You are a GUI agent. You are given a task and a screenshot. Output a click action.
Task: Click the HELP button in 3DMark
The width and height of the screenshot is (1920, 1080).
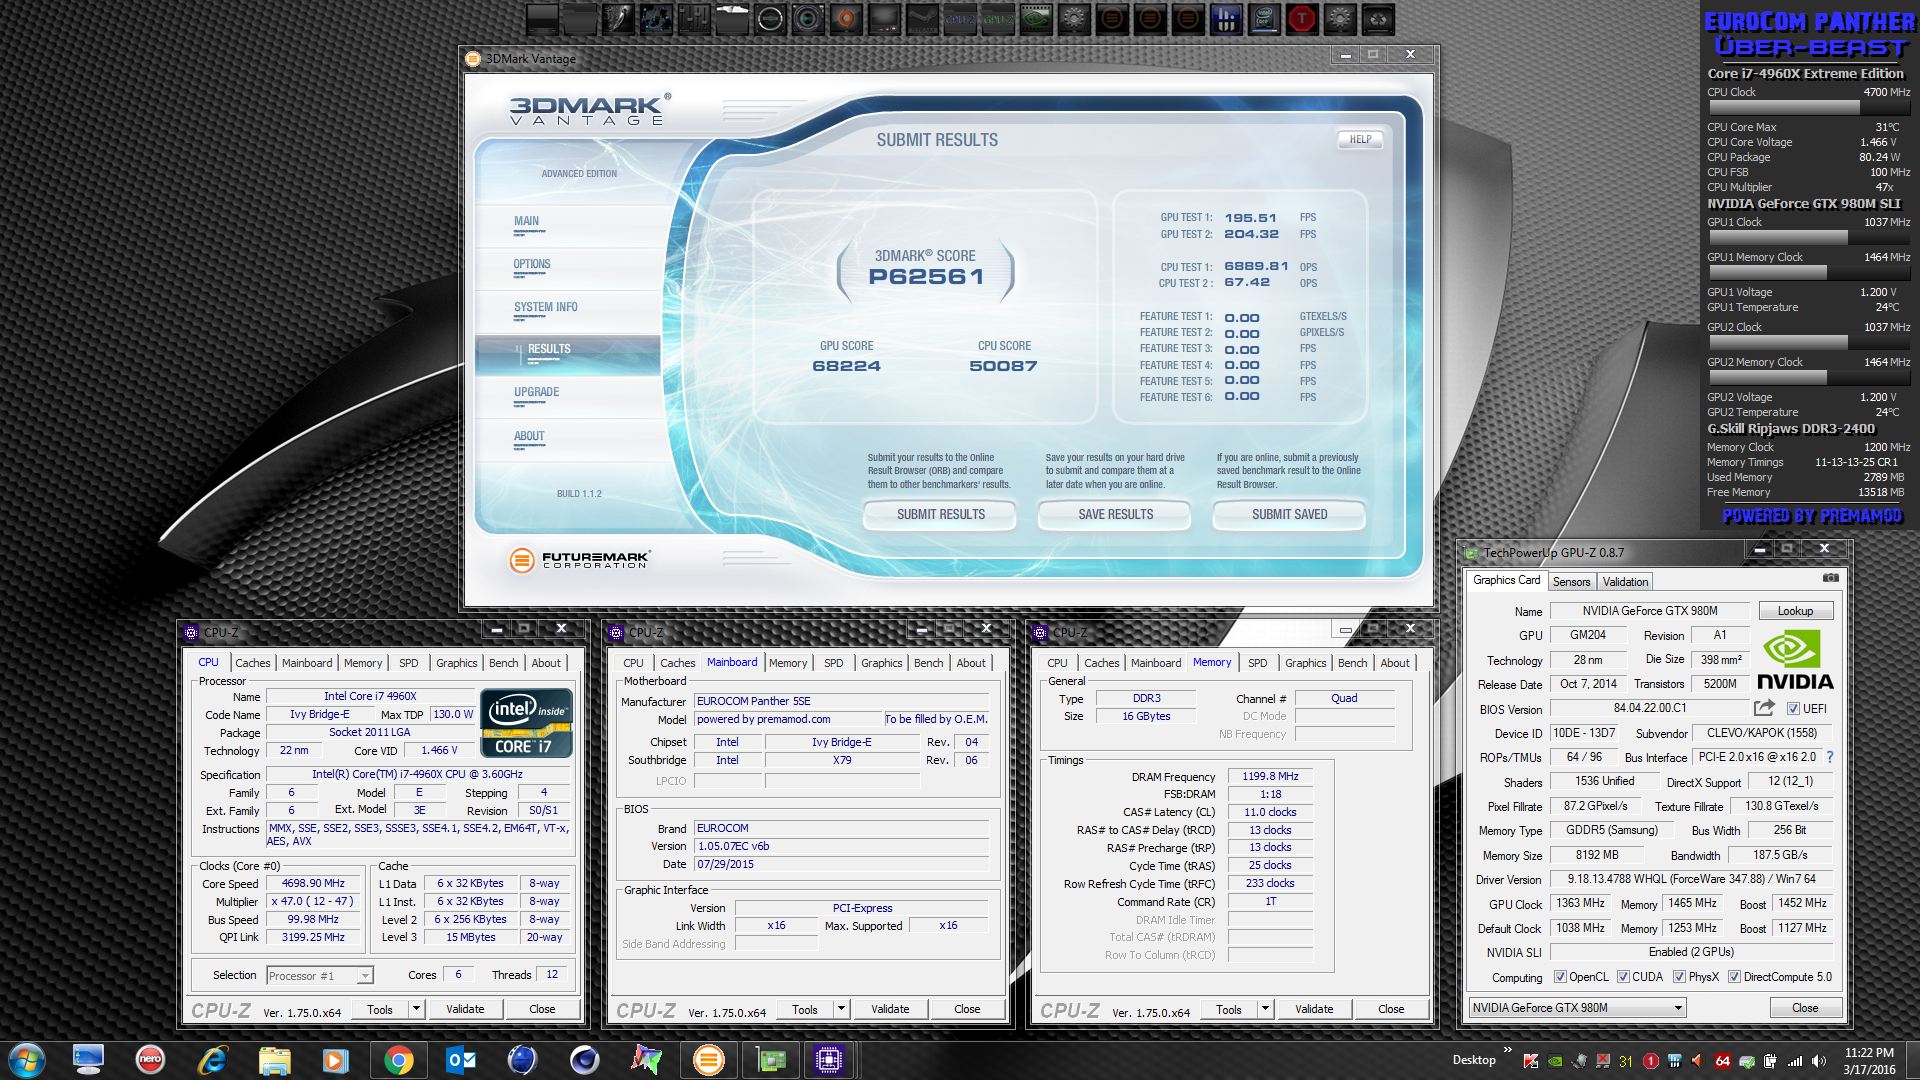tap(1360, 140)
